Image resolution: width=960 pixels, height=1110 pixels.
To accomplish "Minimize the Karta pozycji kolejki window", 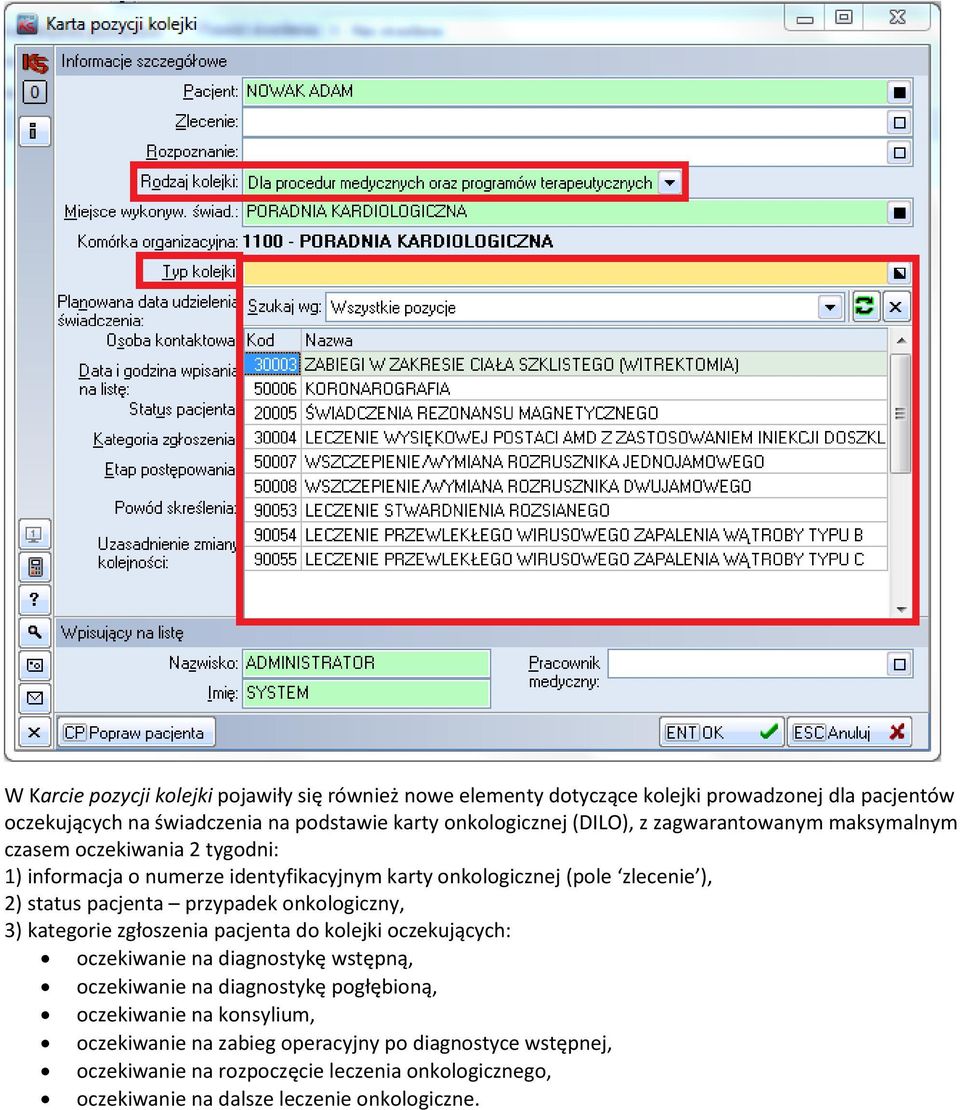I will click(x=805, y=18).
